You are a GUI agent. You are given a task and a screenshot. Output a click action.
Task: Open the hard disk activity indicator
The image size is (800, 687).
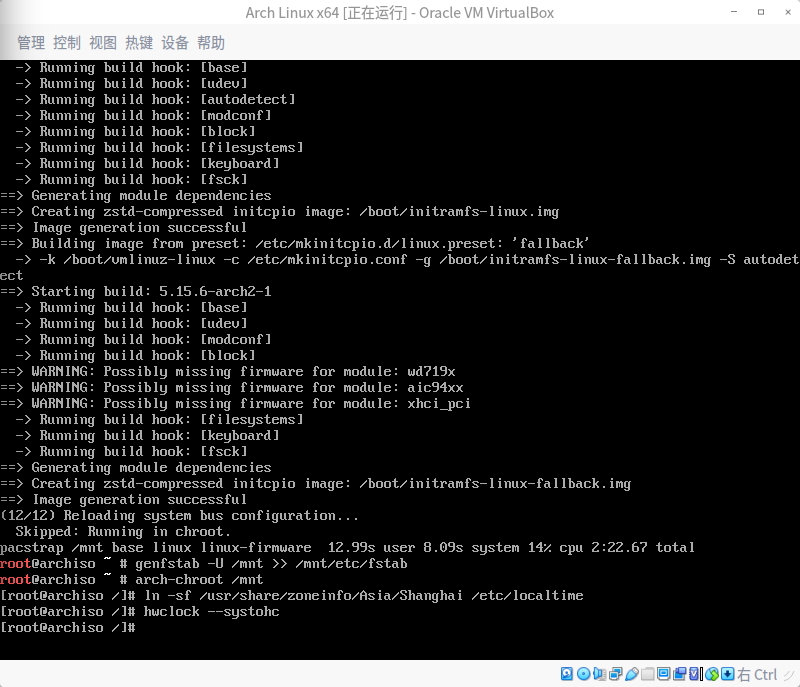[567, 674]
